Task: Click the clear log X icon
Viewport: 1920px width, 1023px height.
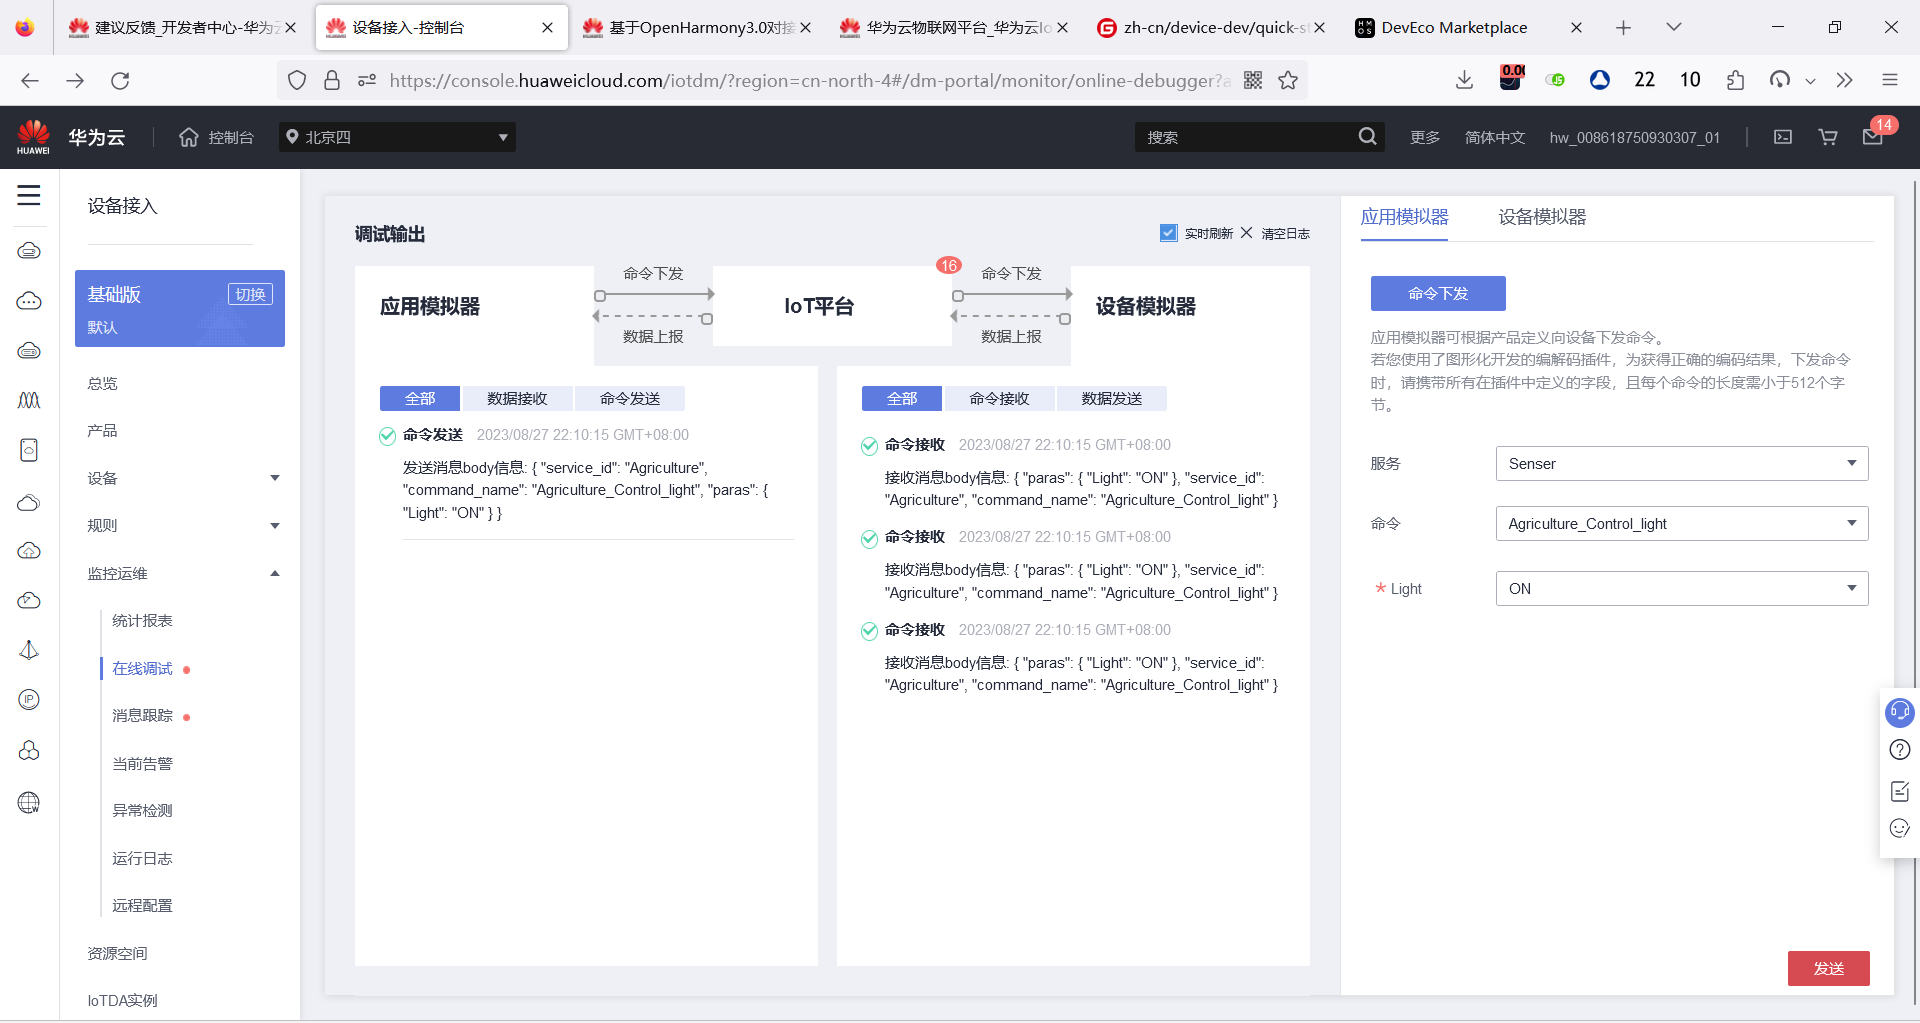Action: (x=1246, y=233)
